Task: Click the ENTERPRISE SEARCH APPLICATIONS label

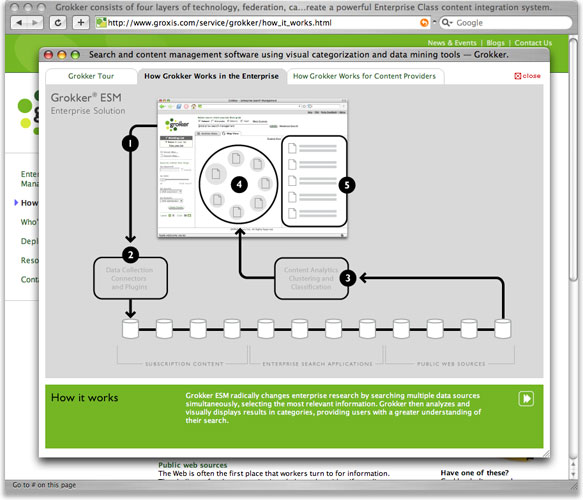Action: pyautogui.click(x=318, y=364)
